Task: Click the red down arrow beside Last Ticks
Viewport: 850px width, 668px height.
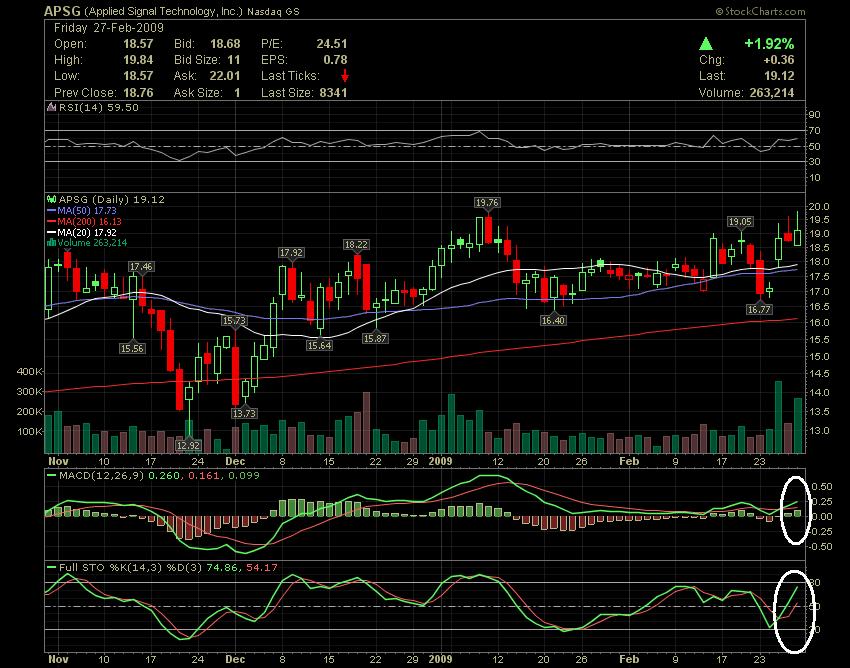Action: 344,76
